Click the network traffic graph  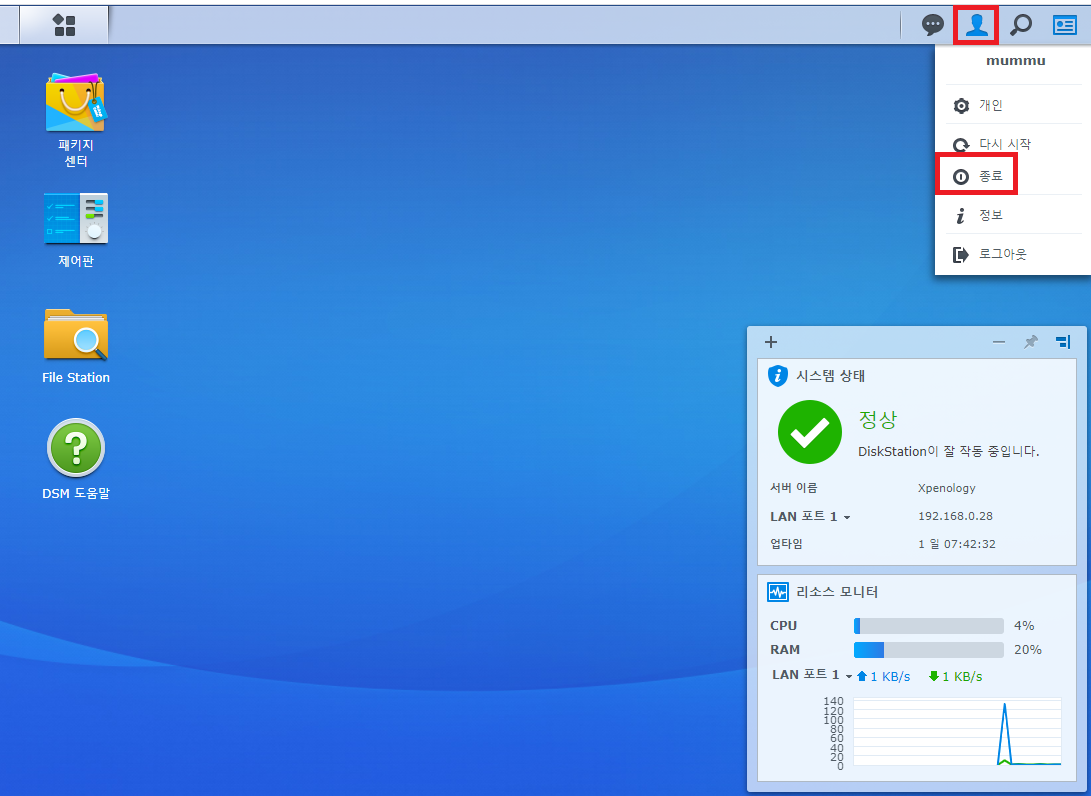[x=957, y=732]
